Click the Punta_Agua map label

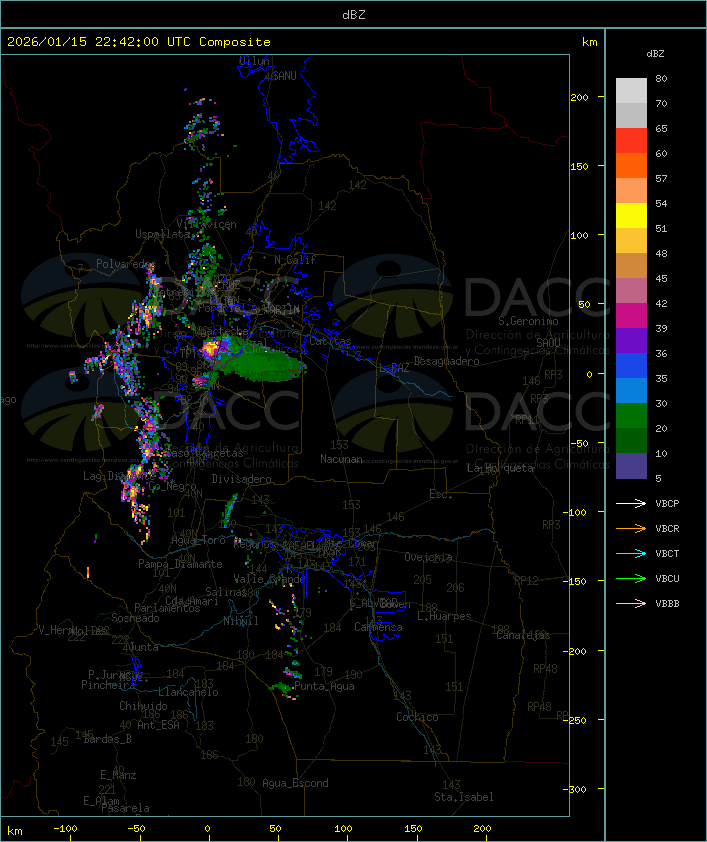click(x=324, y=687)
